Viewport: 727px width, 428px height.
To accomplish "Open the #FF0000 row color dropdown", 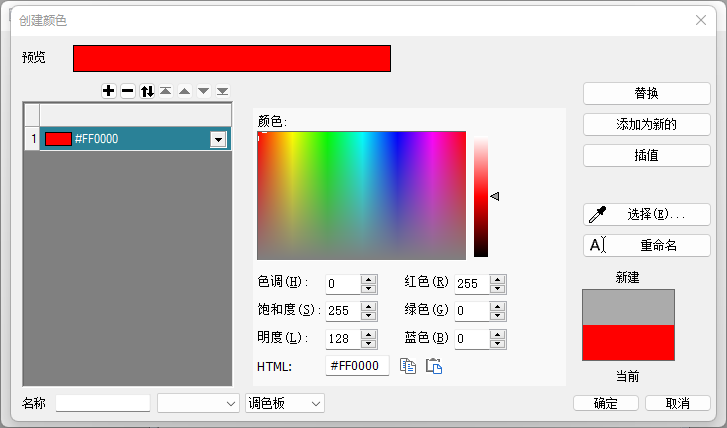I will click(218, 140).
